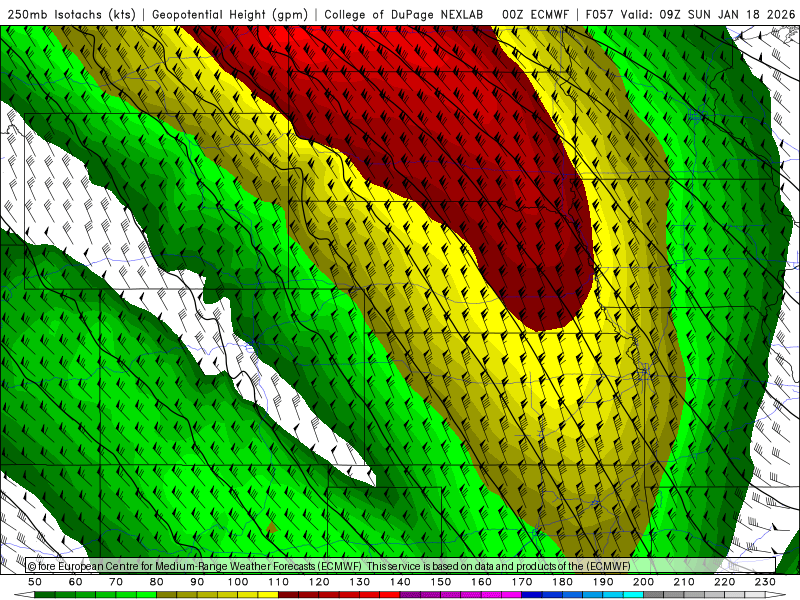The width and height of the screenshot is (800, 600).
Task: Click the "210" color scale label
Action: pyautogui.click(x=684, y=582)
